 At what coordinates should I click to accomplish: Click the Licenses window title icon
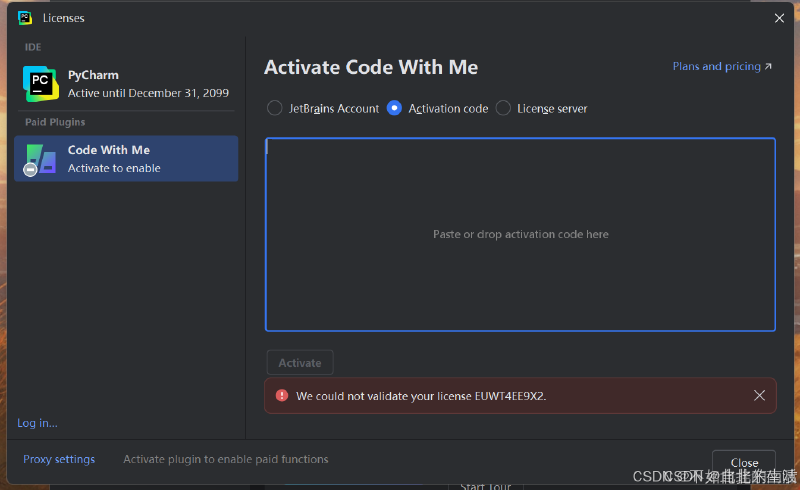[25, 18]
